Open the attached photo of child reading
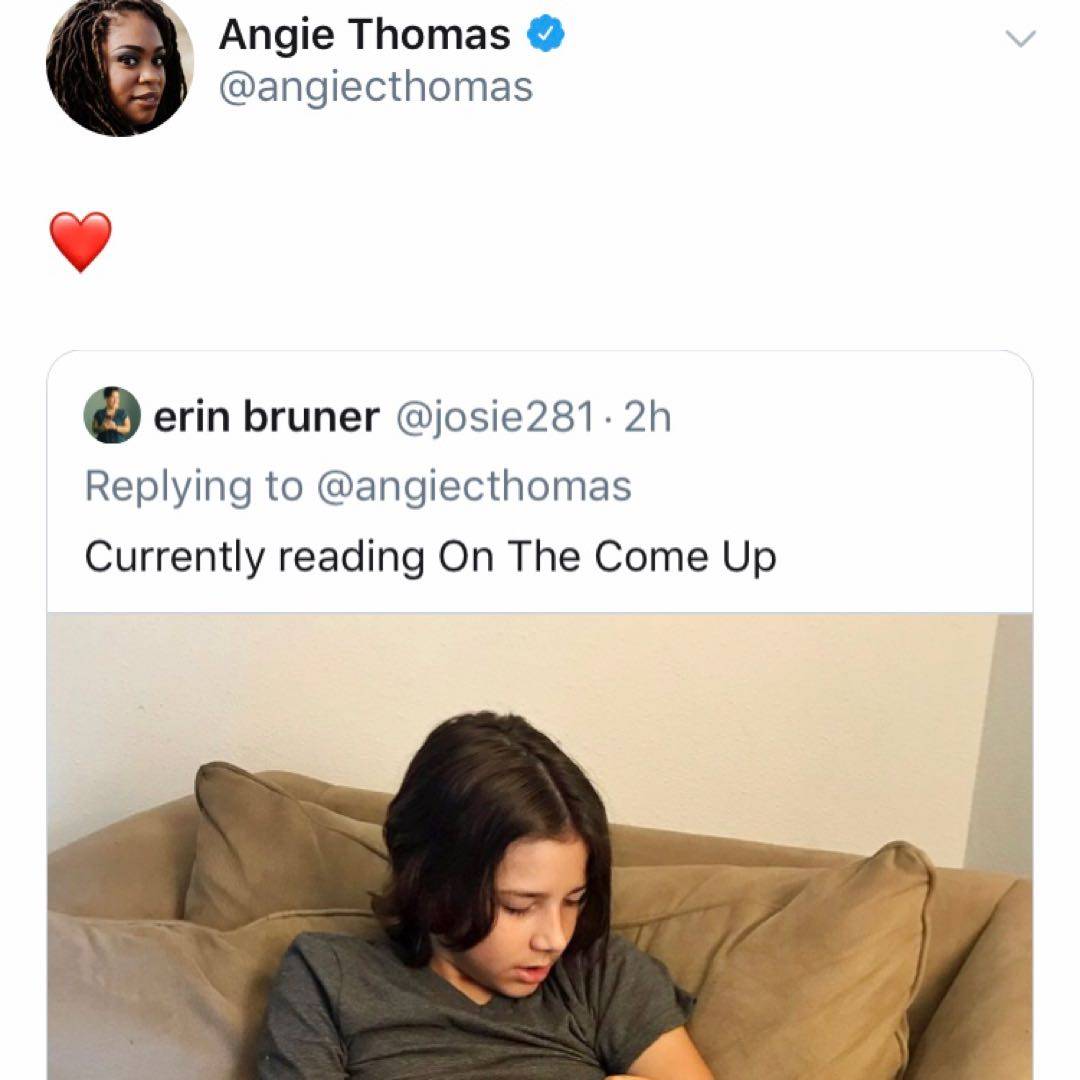Screen dimensions: 1080x1080 click(540, 847)
